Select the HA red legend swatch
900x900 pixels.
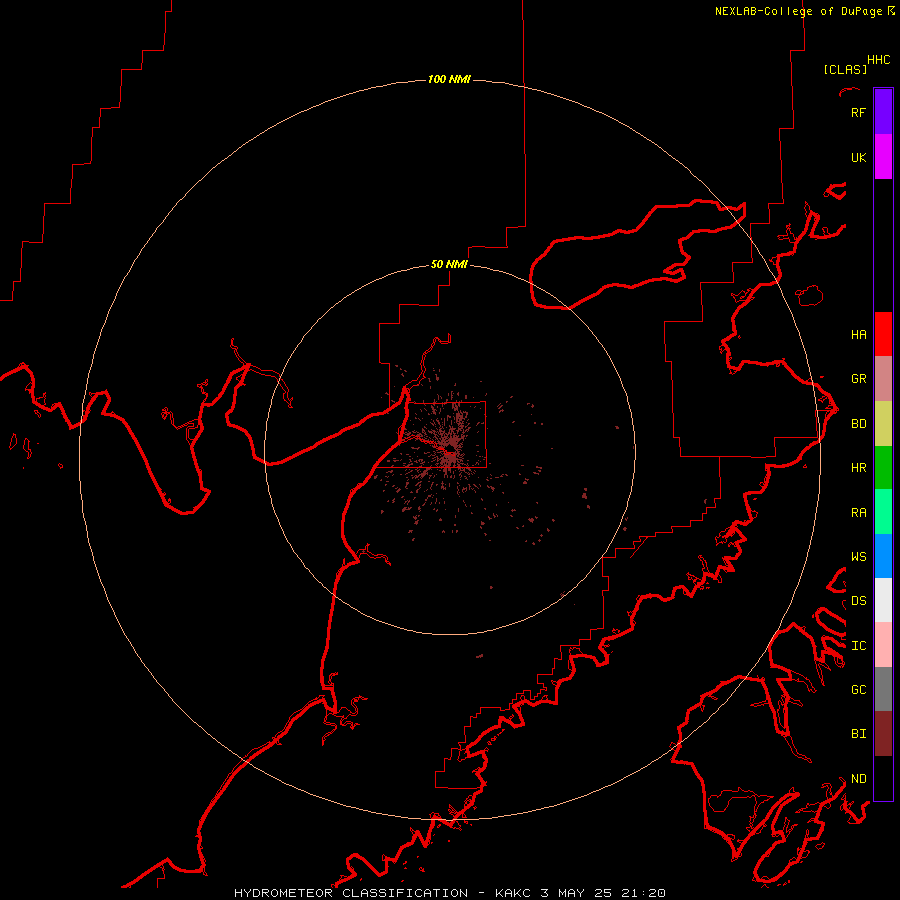pyautogui.click(x=883, y=334)
